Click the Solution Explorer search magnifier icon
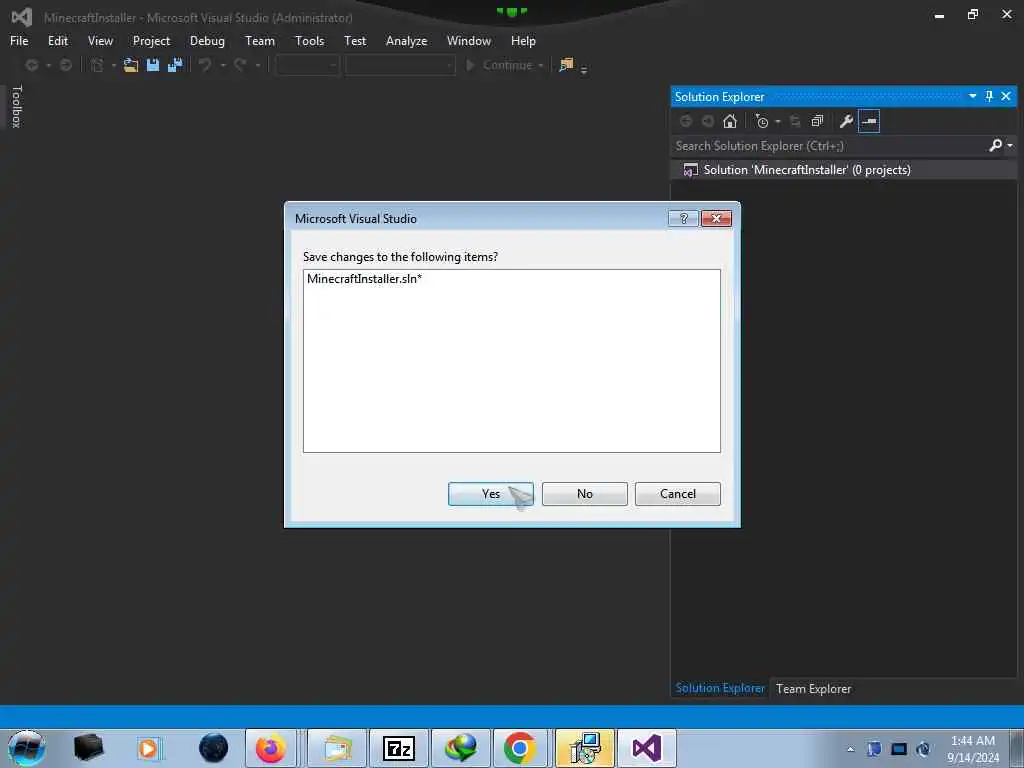The image size is (1024, 768). pos(995,145)
